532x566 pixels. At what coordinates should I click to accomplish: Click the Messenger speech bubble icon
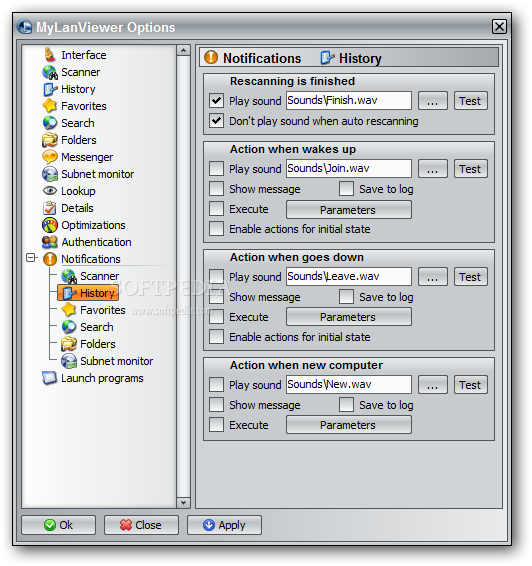[50, 157]
